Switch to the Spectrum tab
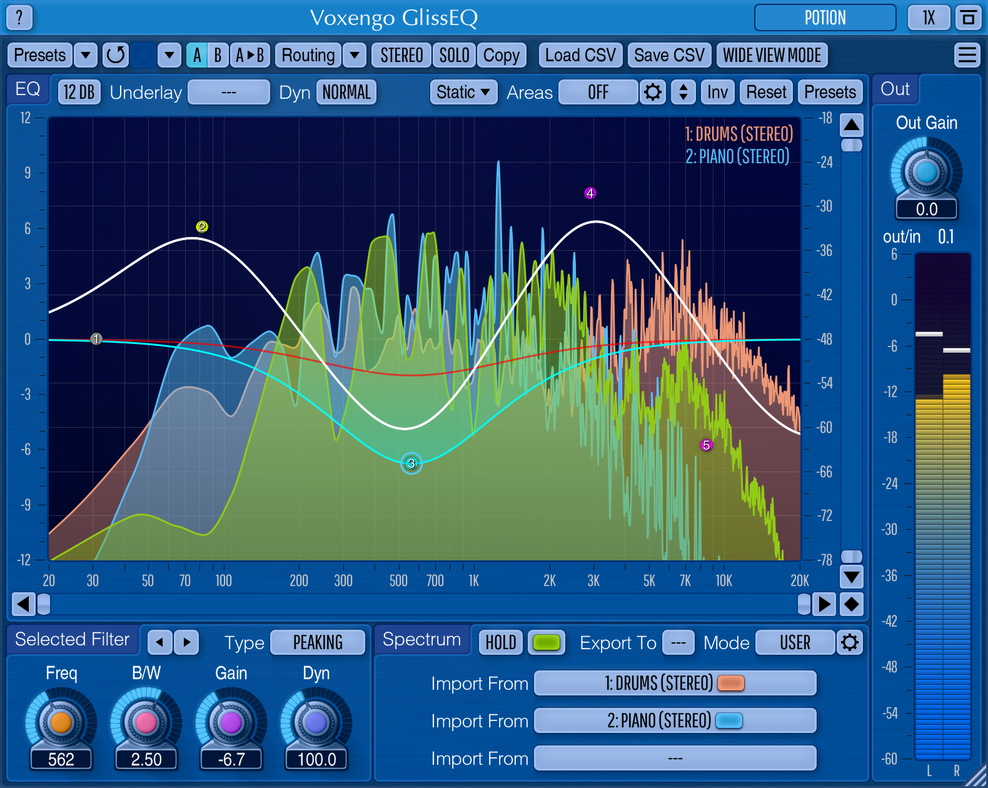The width and height of the screenshot is (988, 788). 421,640
